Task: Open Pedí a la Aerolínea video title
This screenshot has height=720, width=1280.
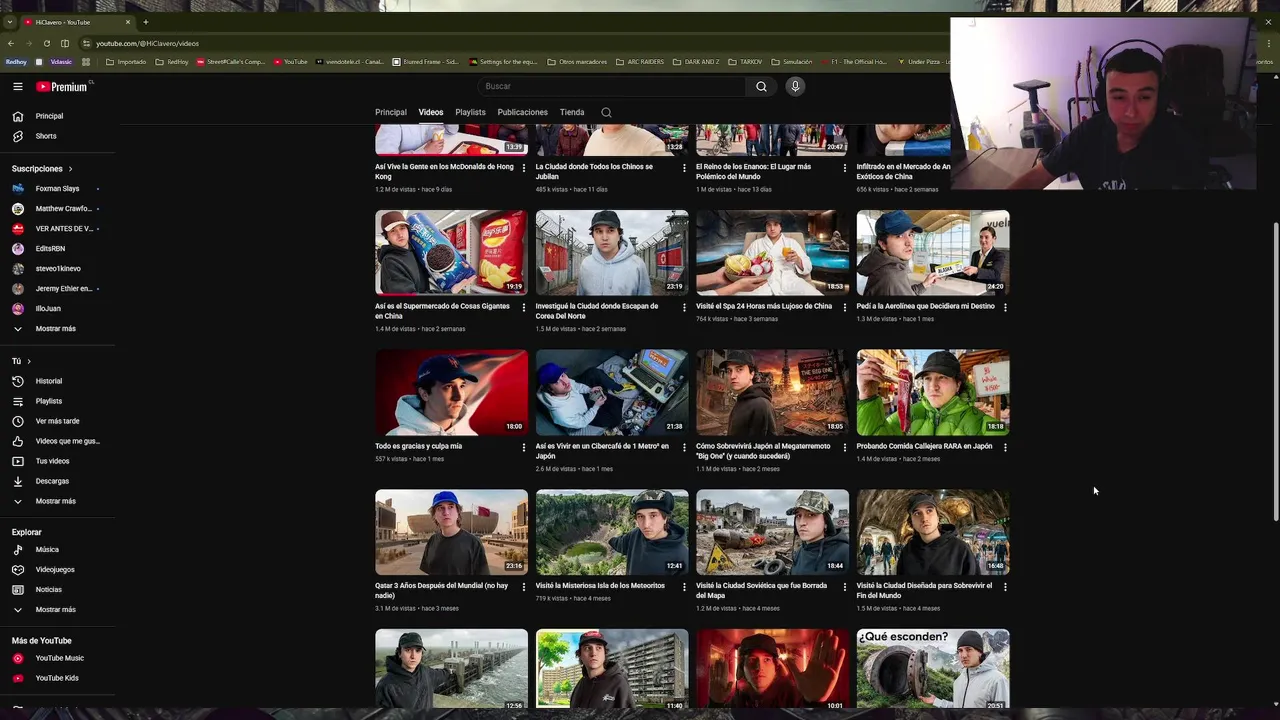Action: point(925,306)
